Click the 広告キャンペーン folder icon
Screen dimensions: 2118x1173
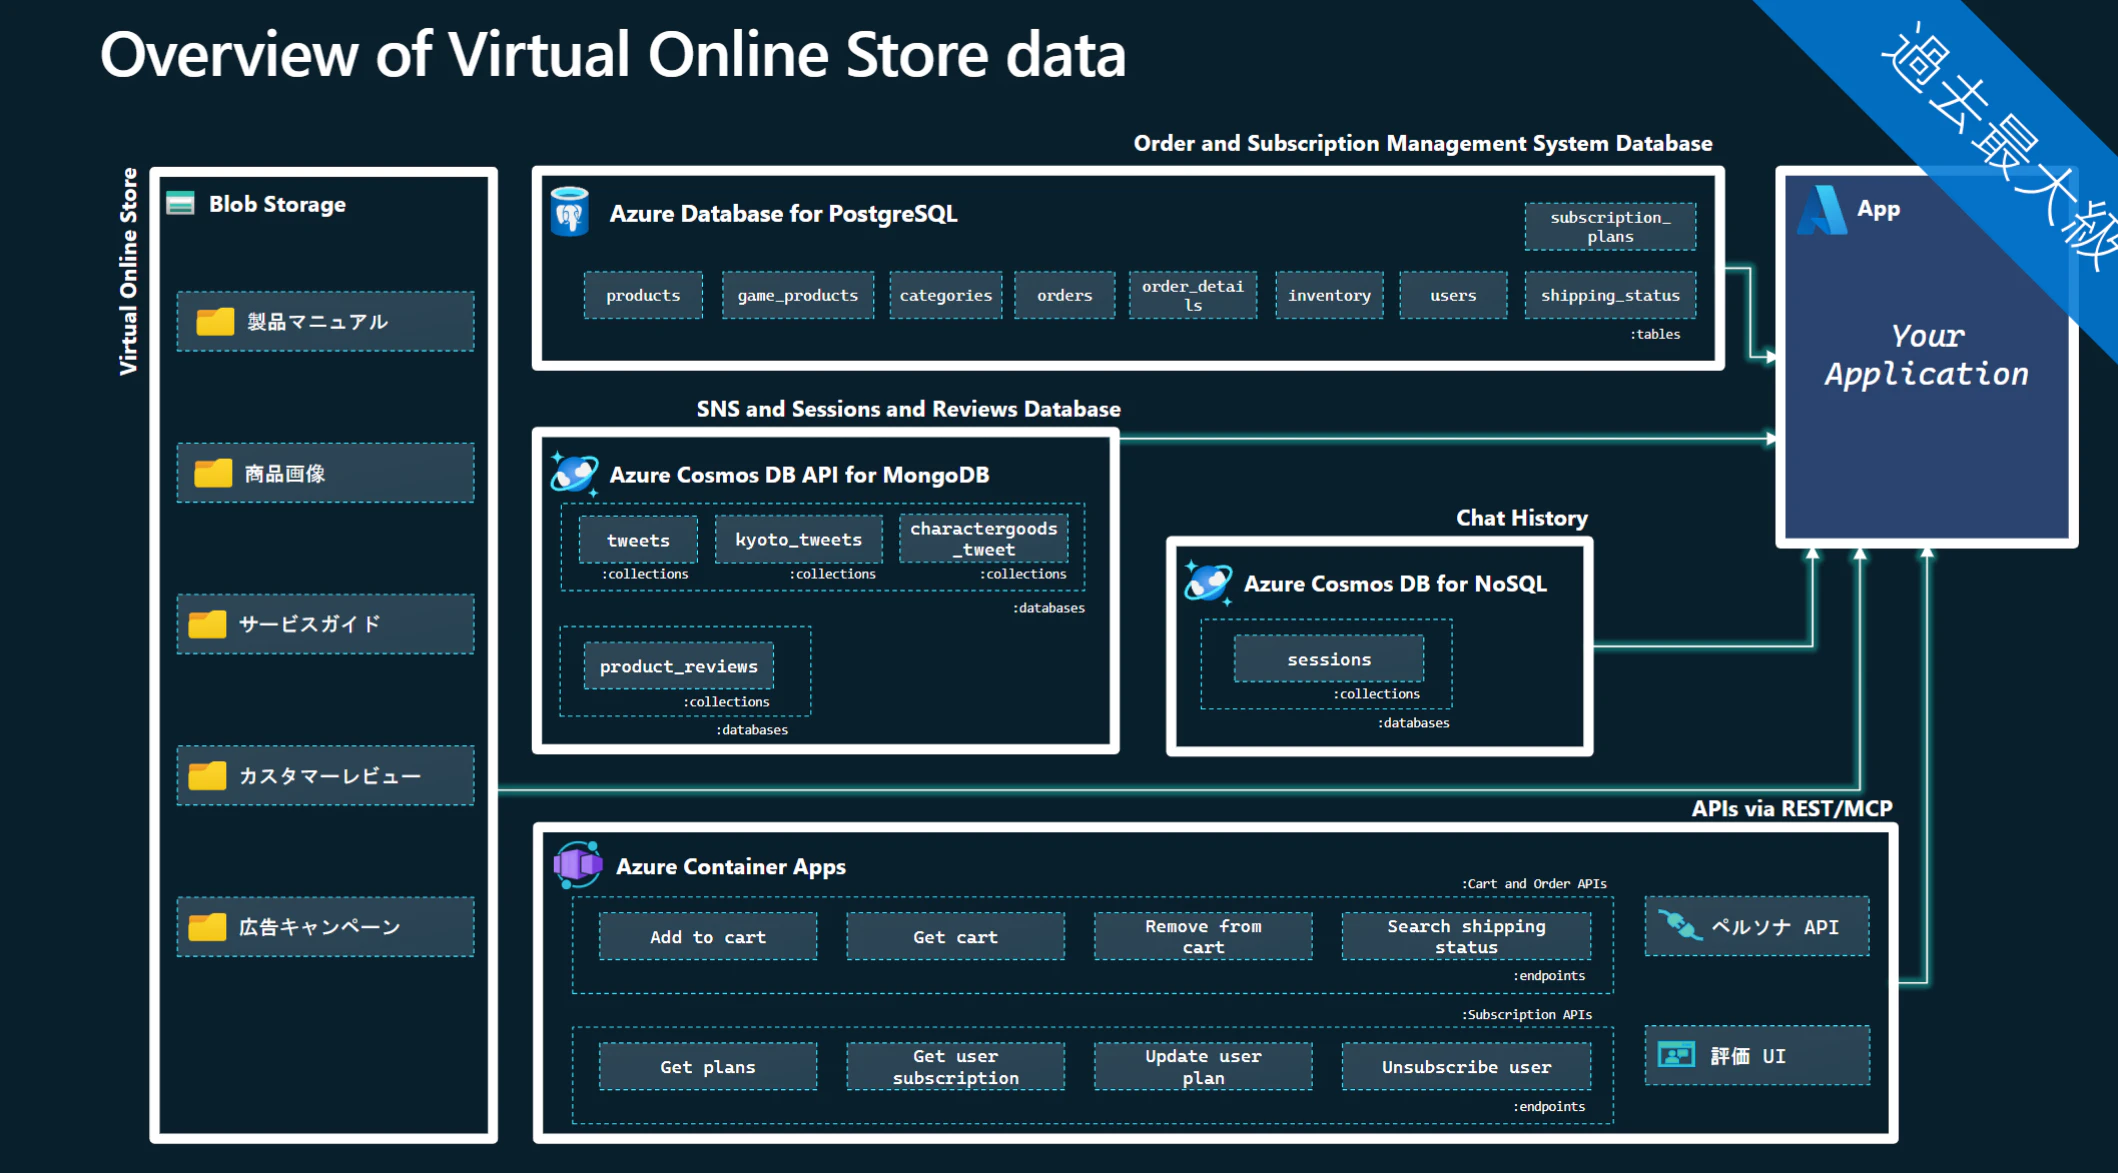[x=207, y=927]
